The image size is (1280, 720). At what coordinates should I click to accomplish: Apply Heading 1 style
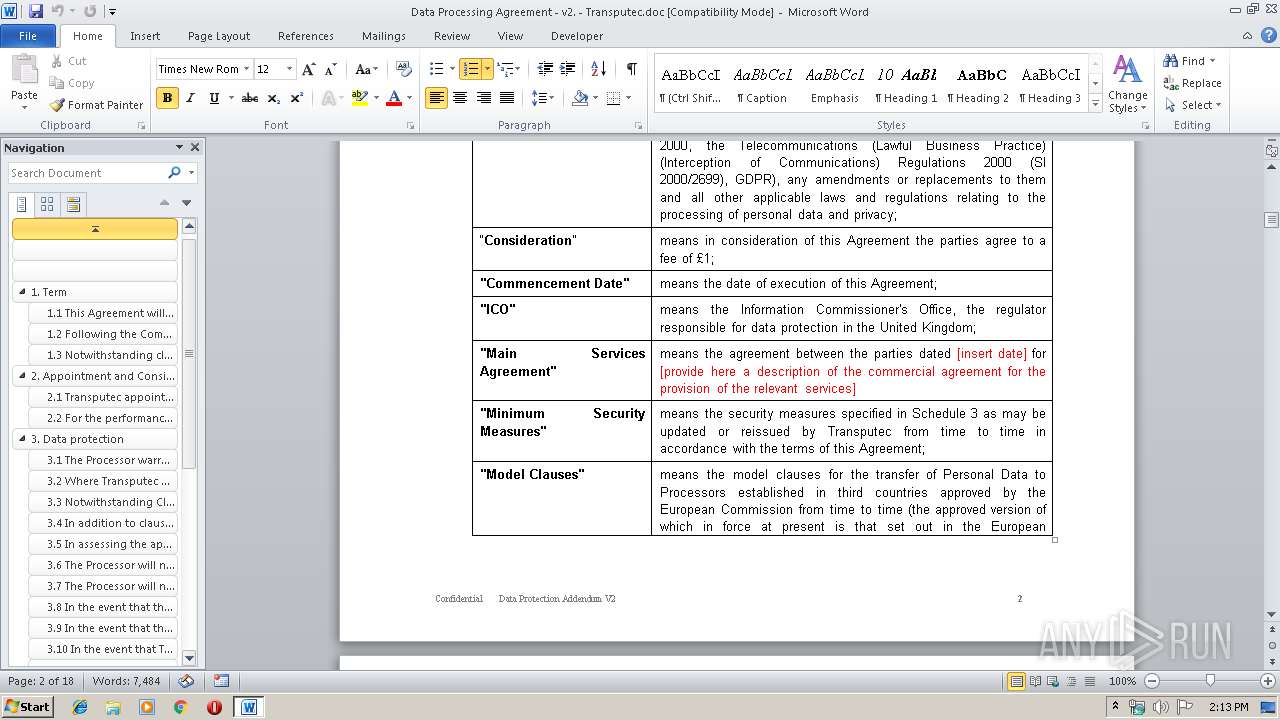(x=906, y=85)
